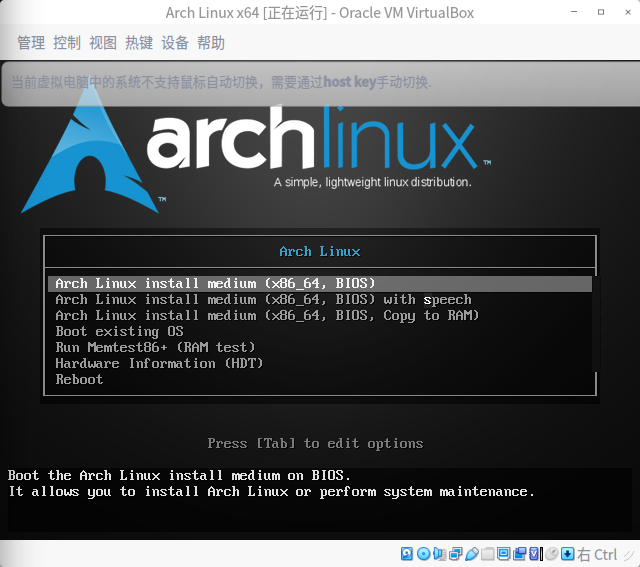Select the Copy to RAM boot entry
Screen dimensions: 640x567
(x=320, y=316)
